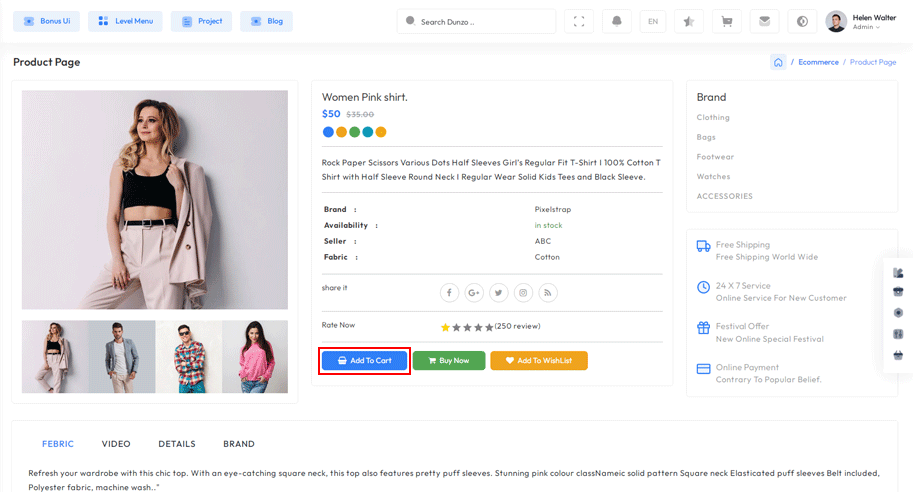913x492 pixels.
Task: Open the shopping cart in header
Action: [726, 21]
